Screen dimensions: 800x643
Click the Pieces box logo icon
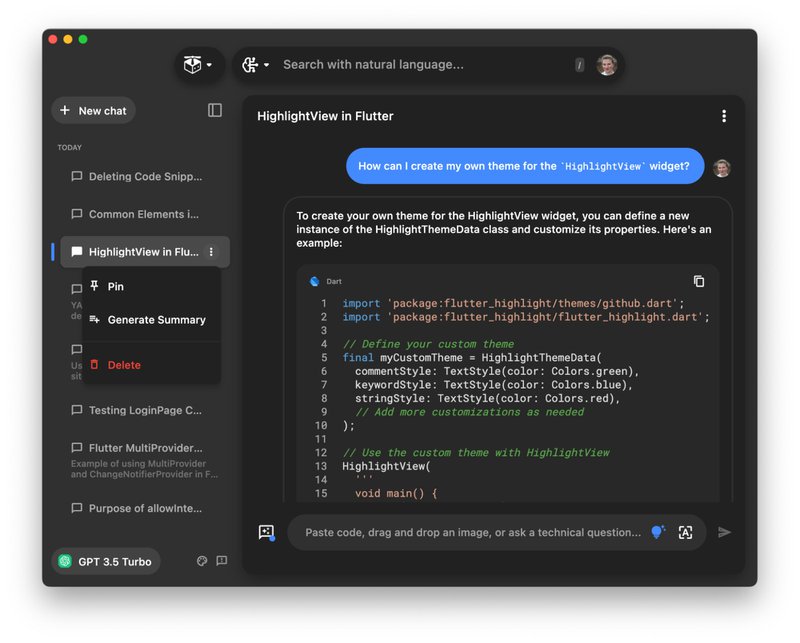(192, 65)
